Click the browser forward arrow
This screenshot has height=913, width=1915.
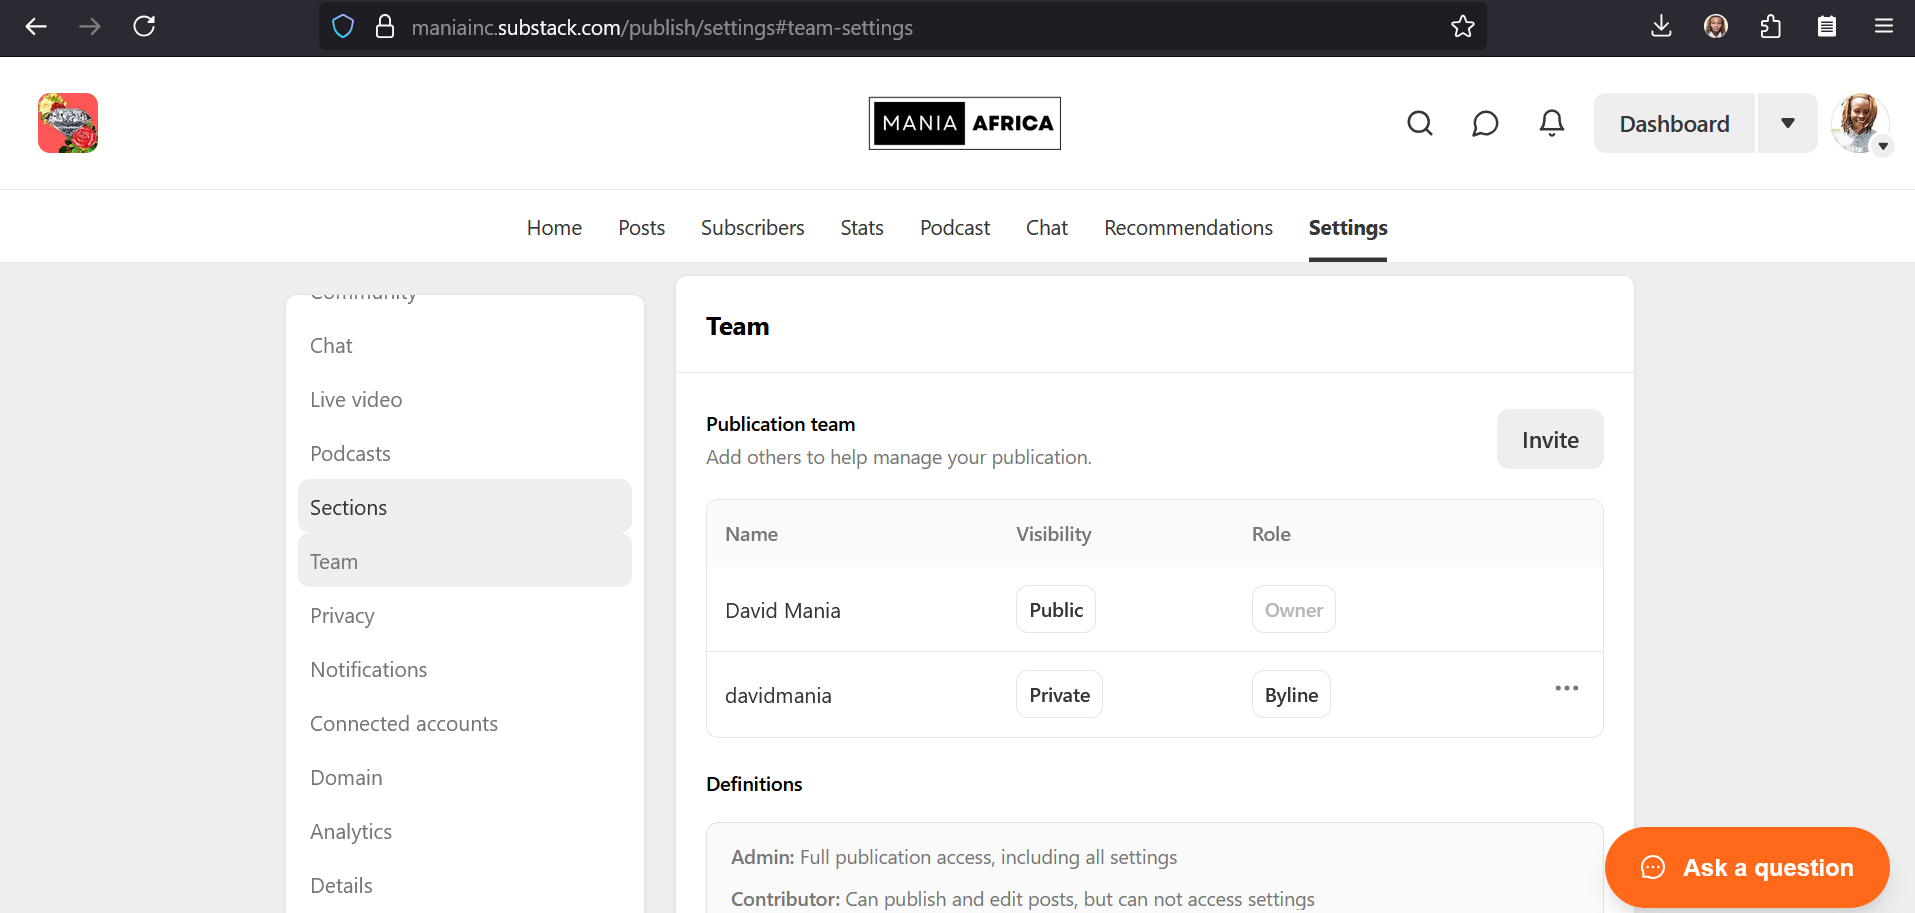(90, 27)
